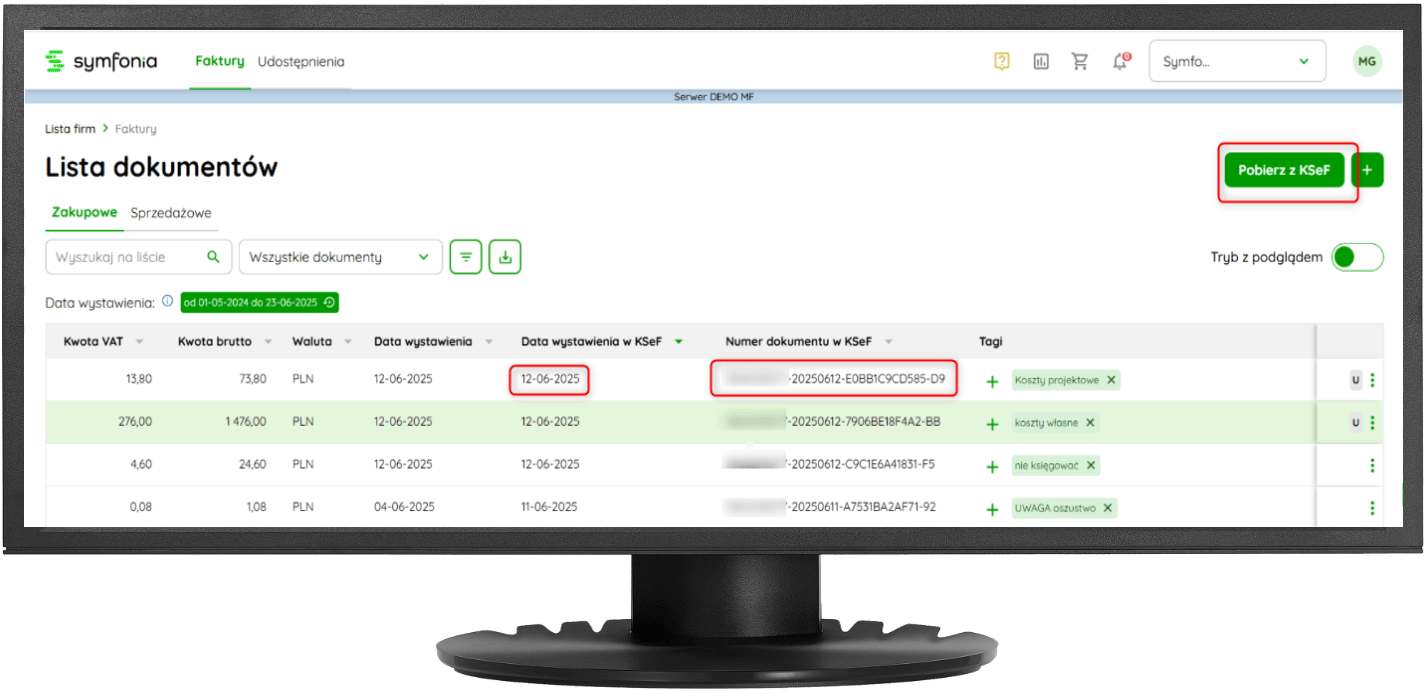Click the download export icon button

click(x=505, y=257)
